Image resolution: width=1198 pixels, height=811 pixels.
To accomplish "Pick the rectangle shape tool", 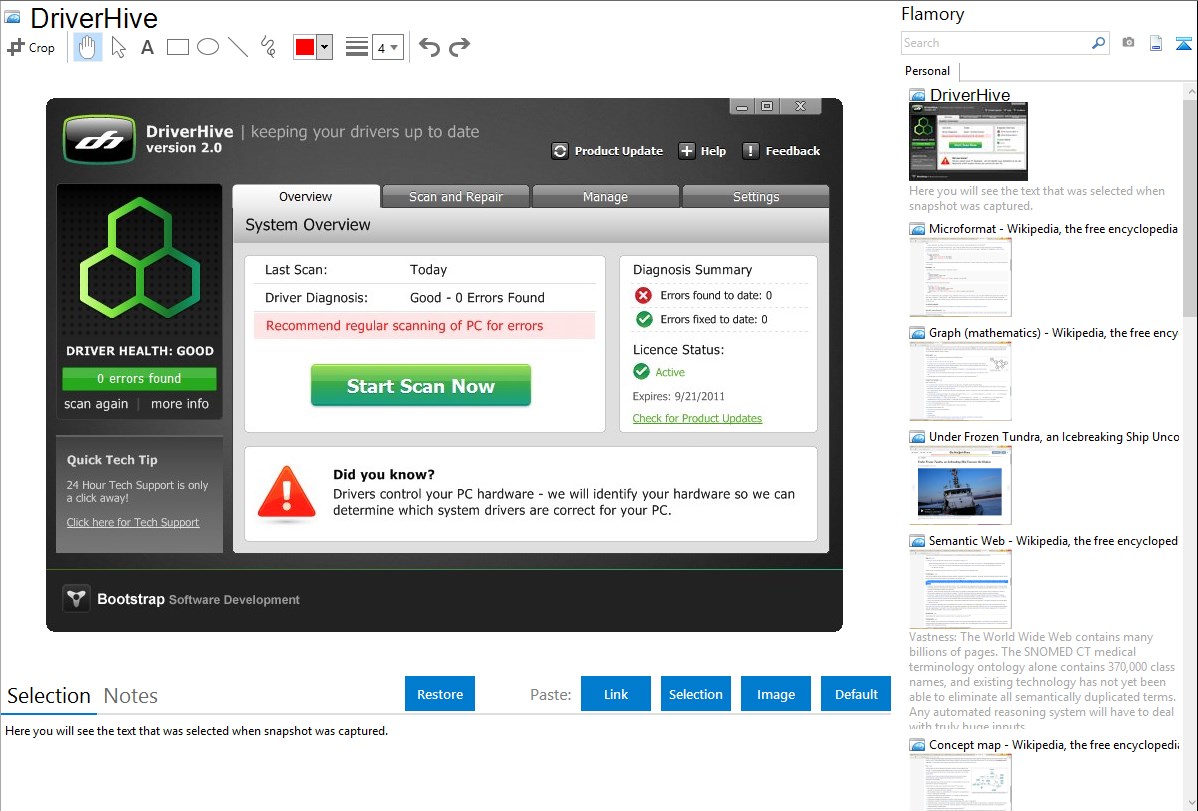I will pyautogui.click(x=178, y=47).
